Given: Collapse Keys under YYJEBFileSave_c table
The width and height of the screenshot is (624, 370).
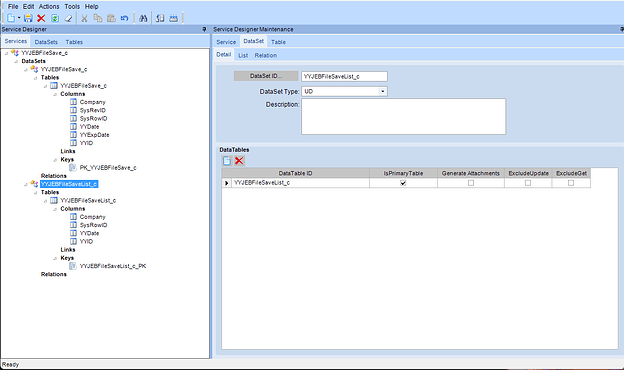Looking at the screenshot, I should [55, 160].
